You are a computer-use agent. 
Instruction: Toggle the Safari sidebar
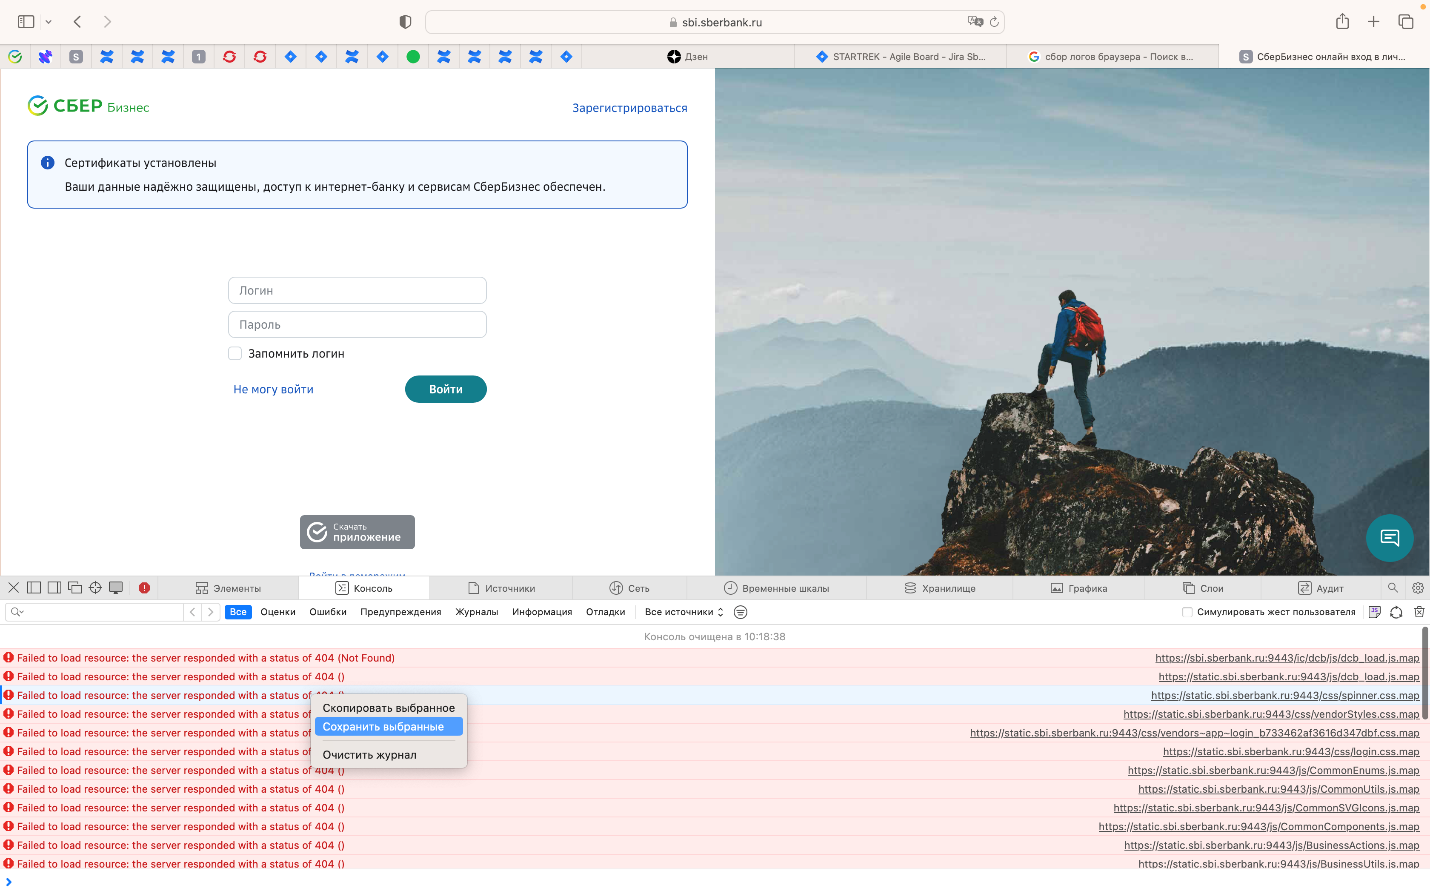tap(26, 21)
